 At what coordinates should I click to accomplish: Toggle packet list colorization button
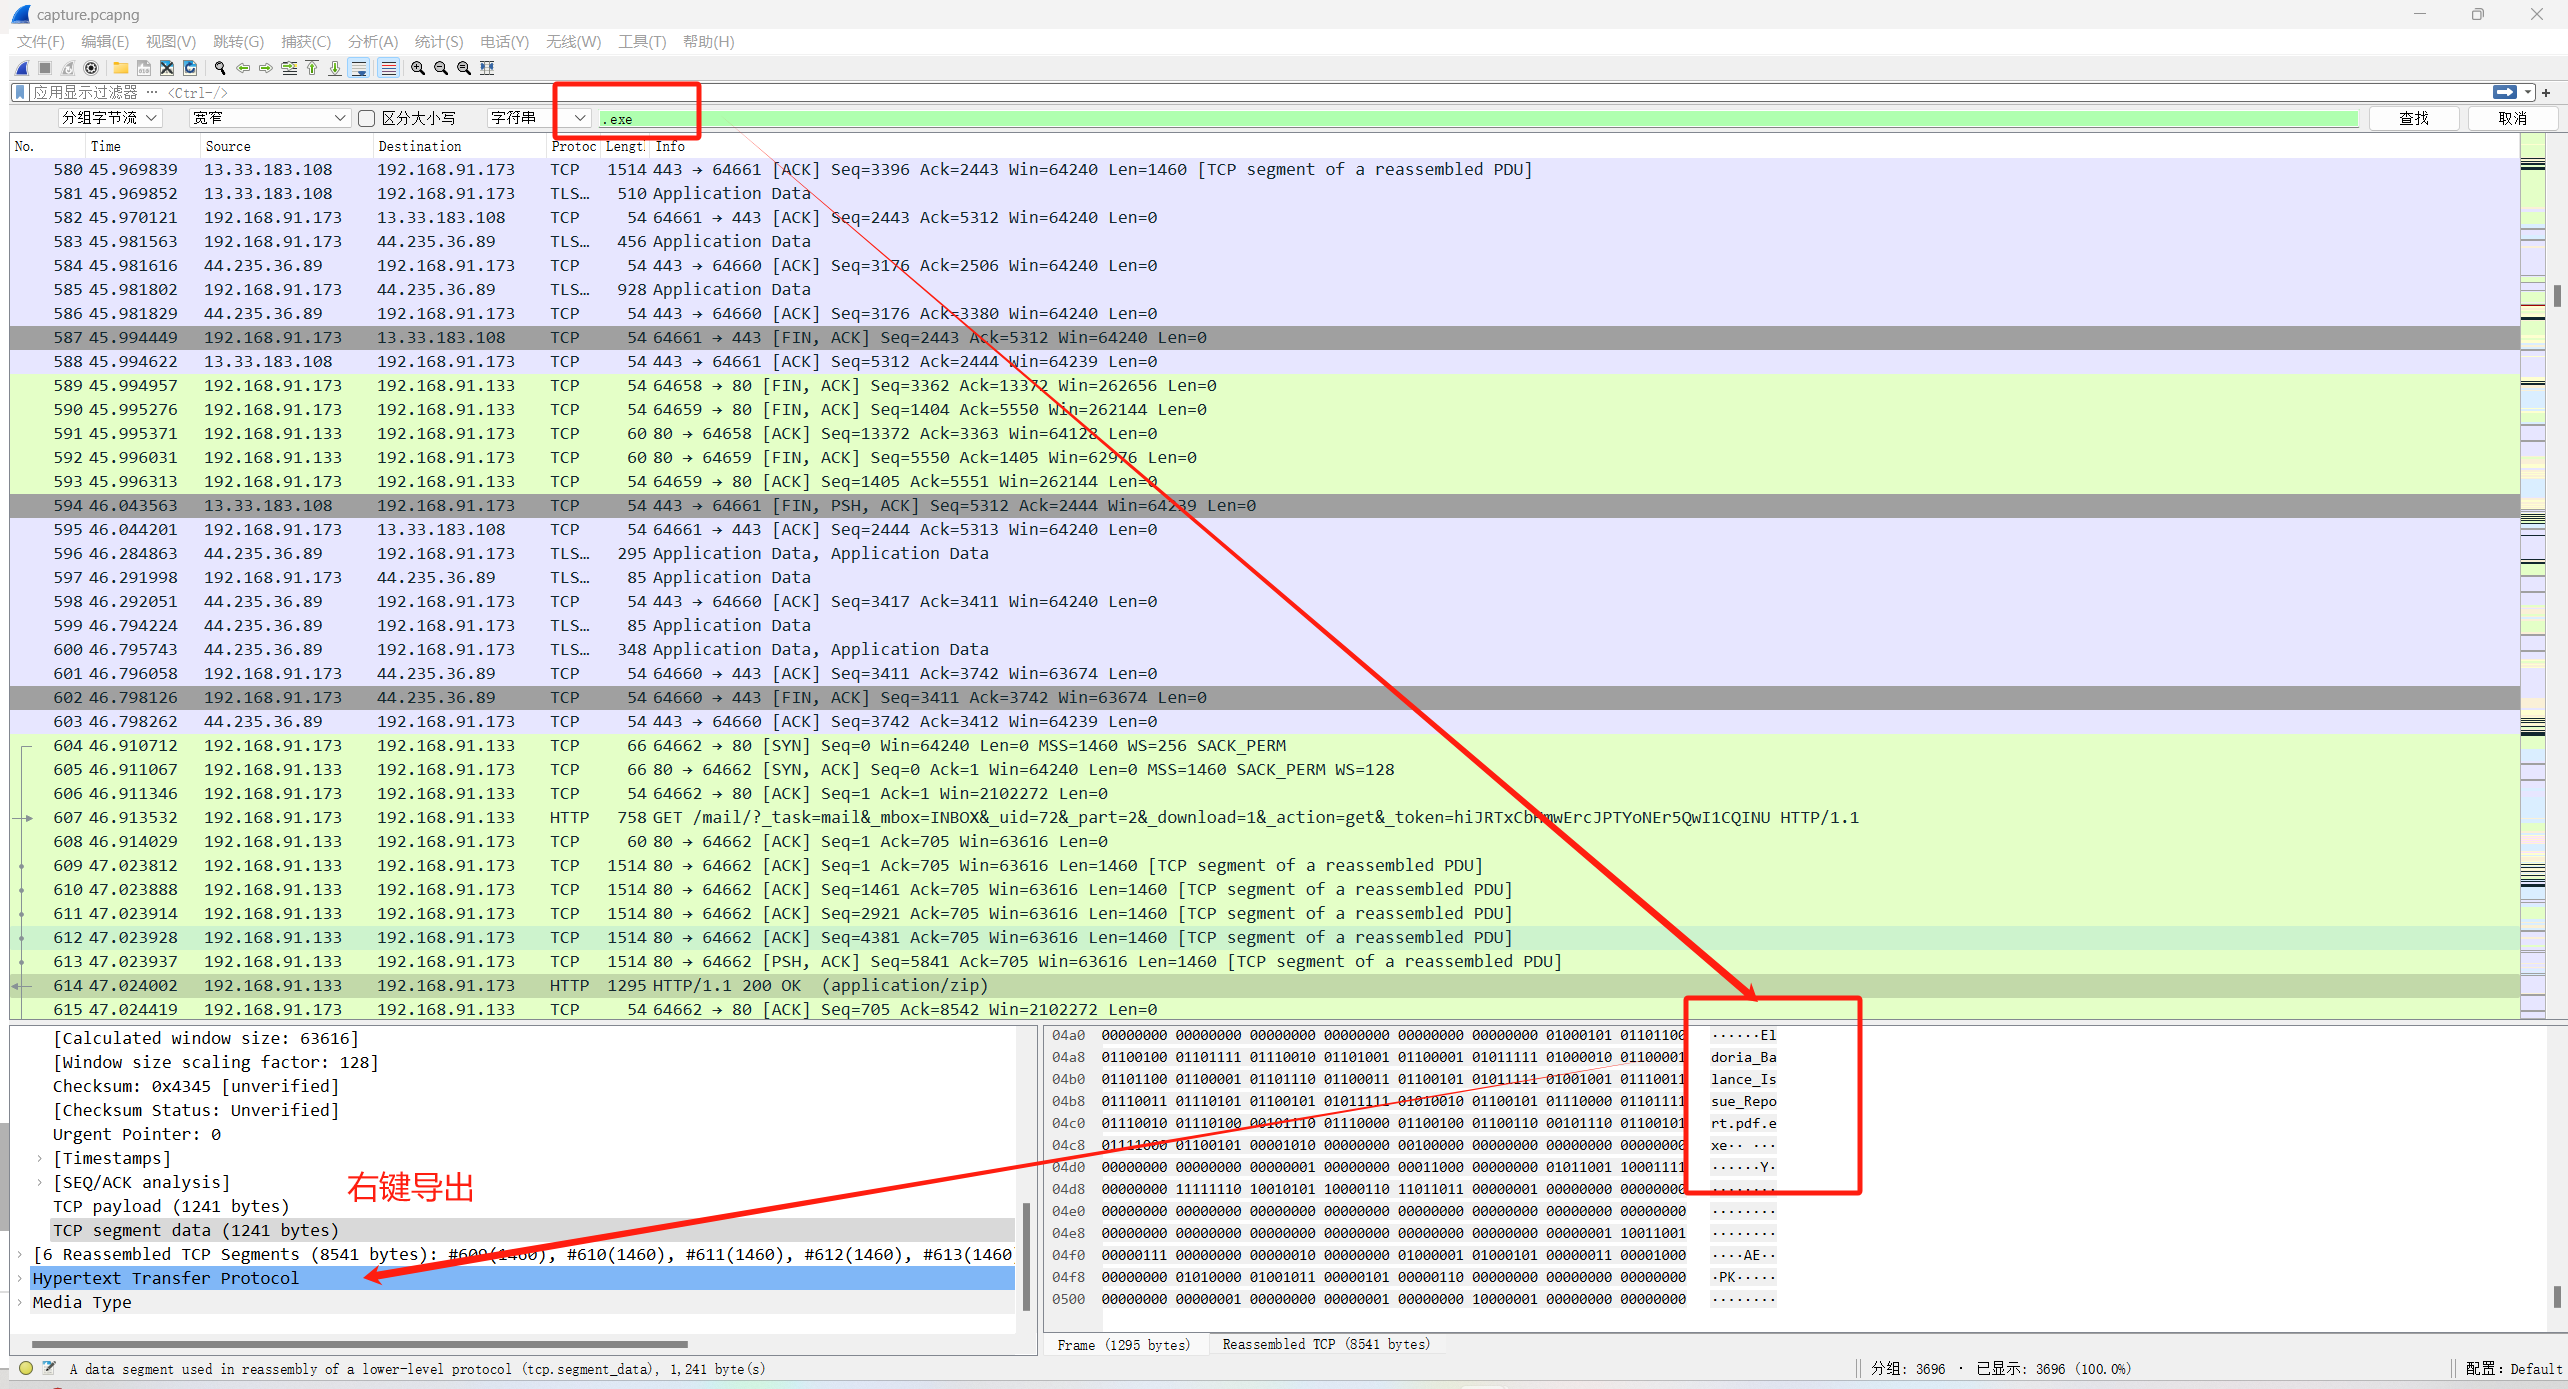pos(388,68)
